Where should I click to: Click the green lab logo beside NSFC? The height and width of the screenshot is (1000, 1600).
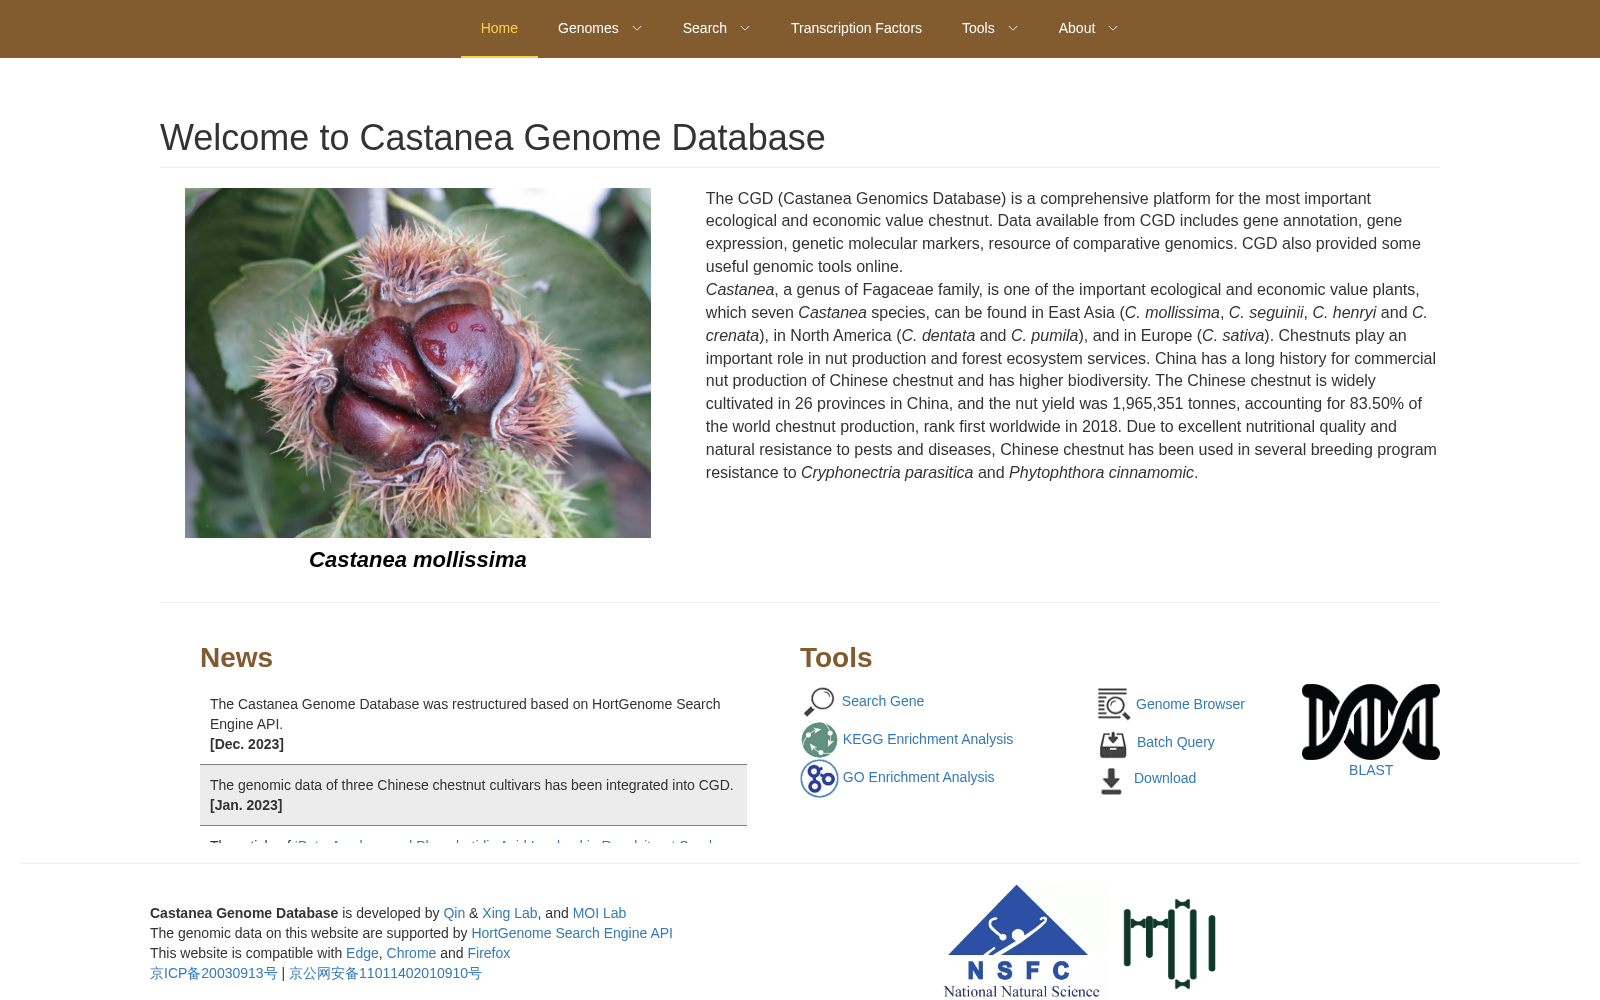[1170, 943]
